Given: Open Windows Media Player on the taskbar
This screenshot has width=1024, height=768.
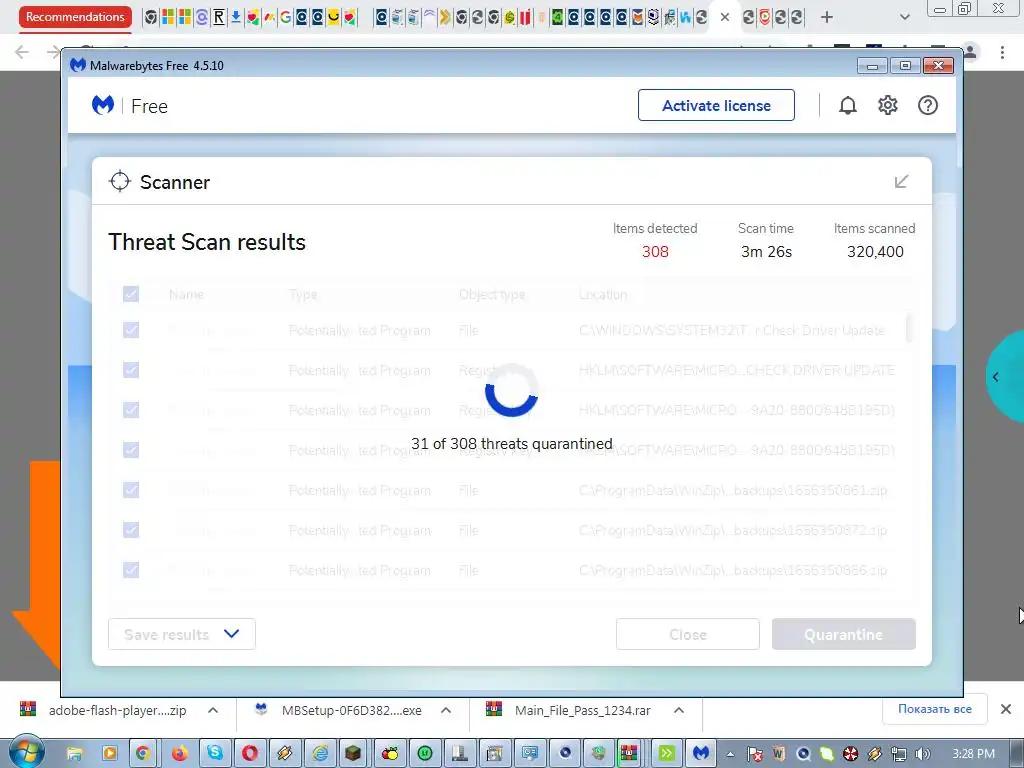Looking at the screenshot, I should (x=110, y=754).
